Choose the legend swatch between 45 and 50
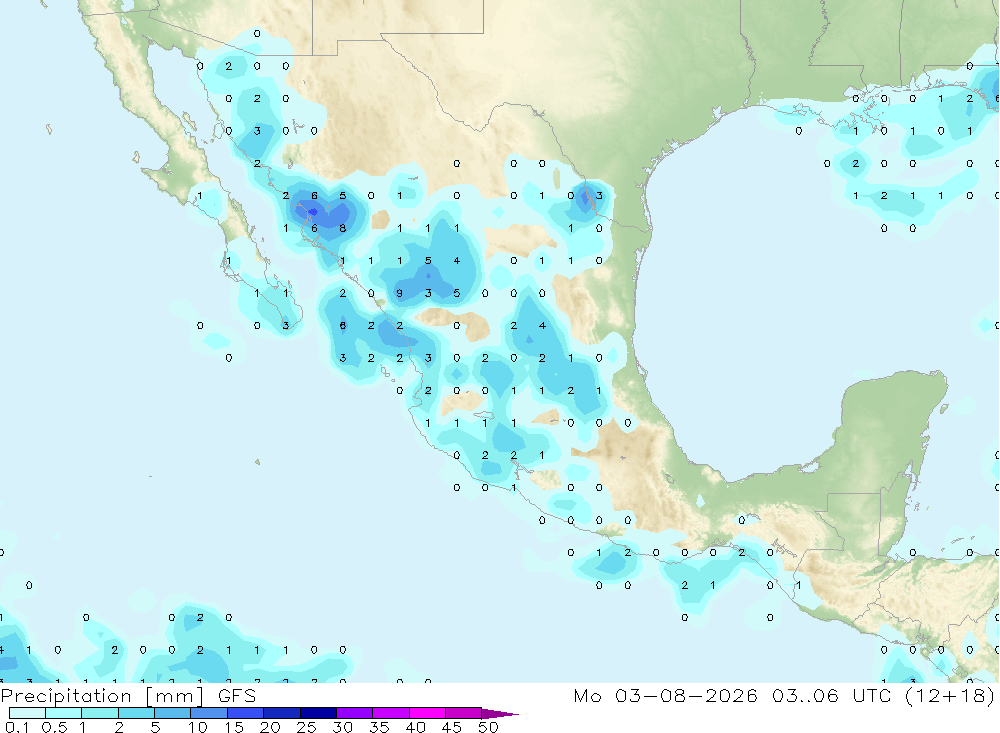1000x733 pixels. (464, 713)
